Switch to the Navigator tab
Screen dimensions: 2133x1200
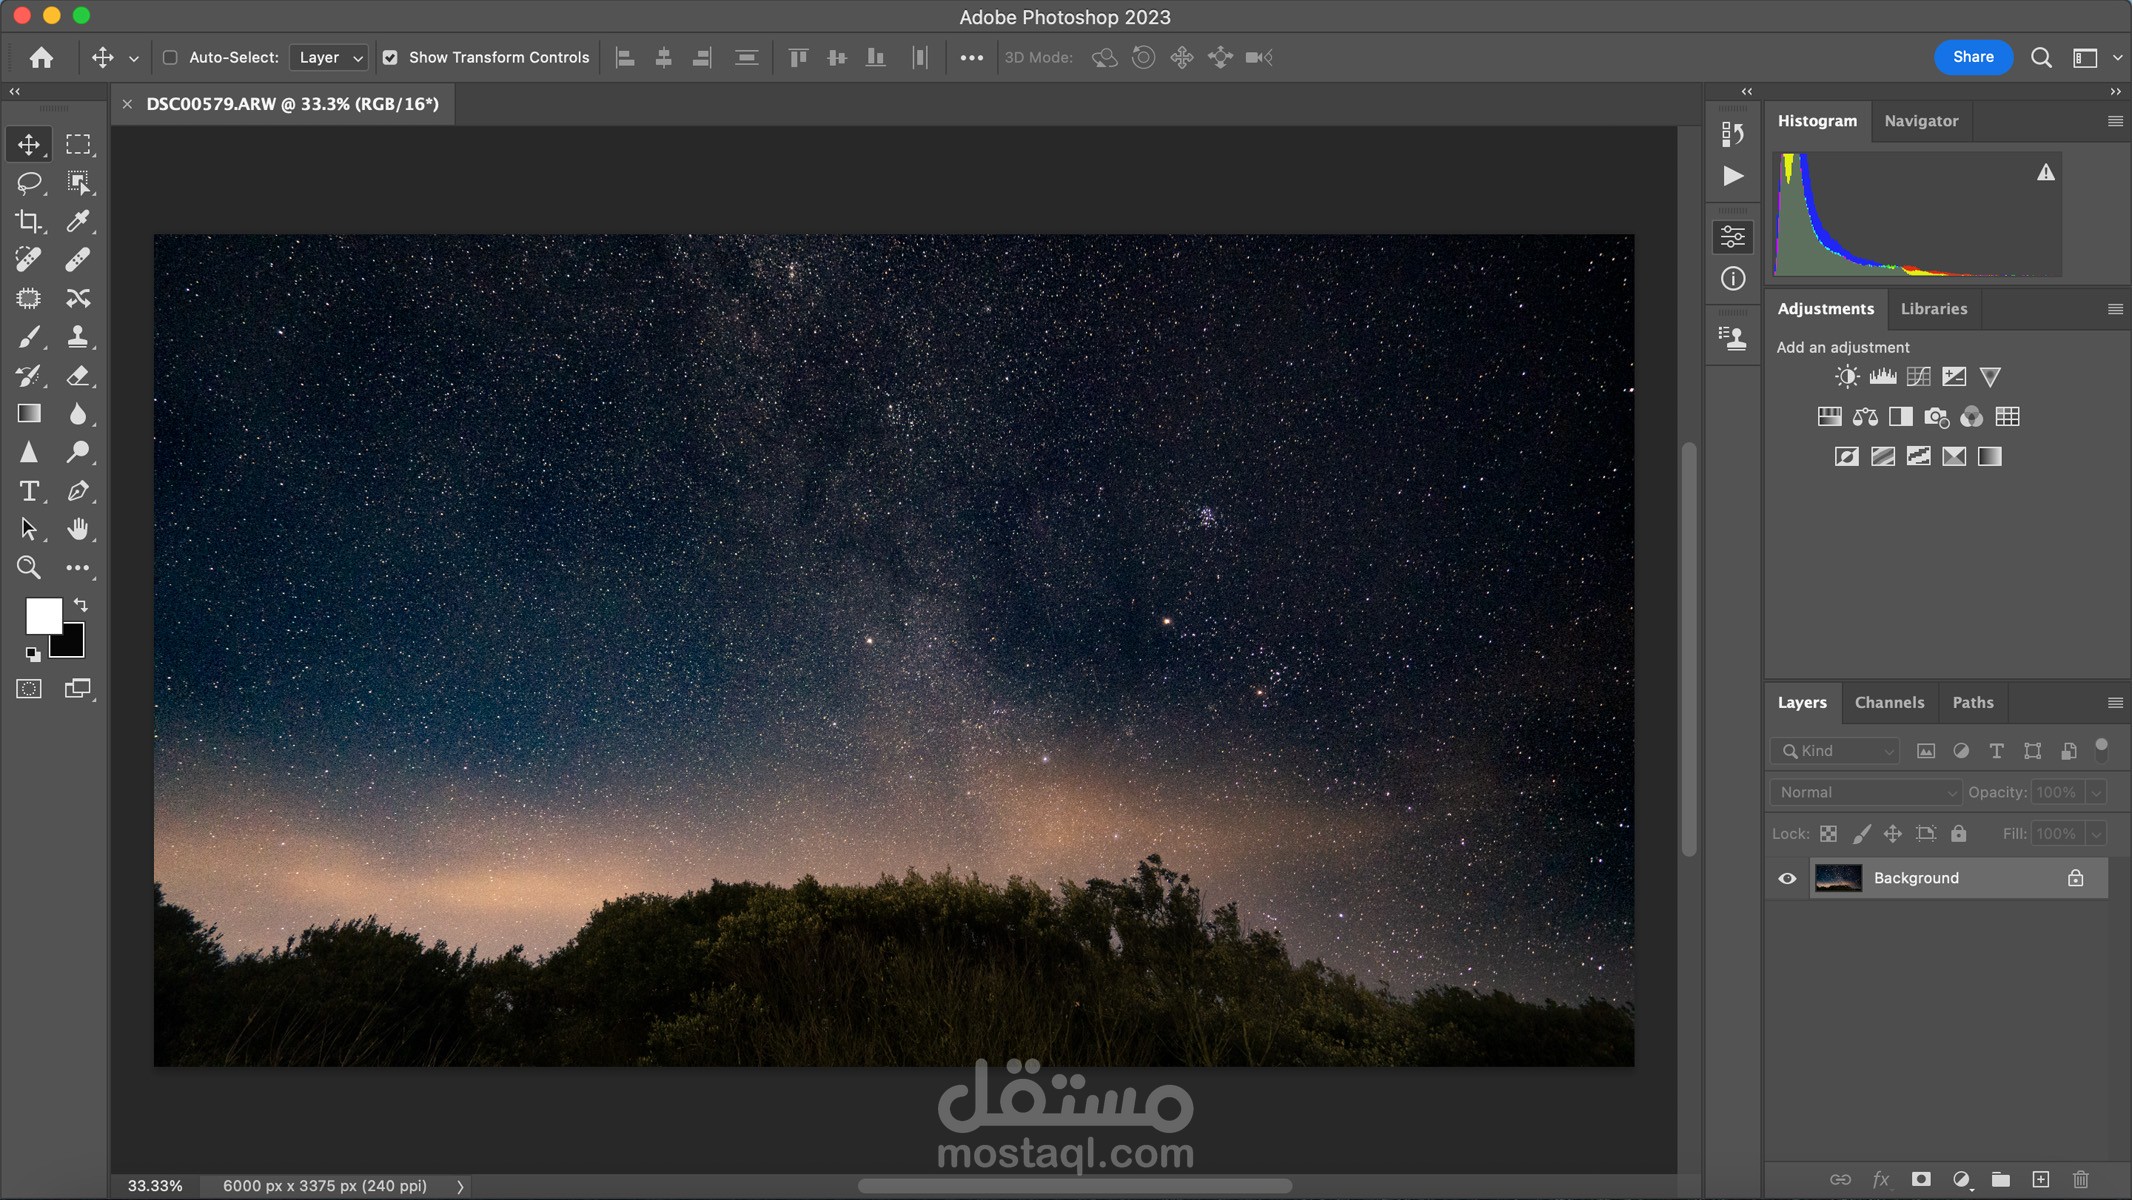tap(1921, 121)
